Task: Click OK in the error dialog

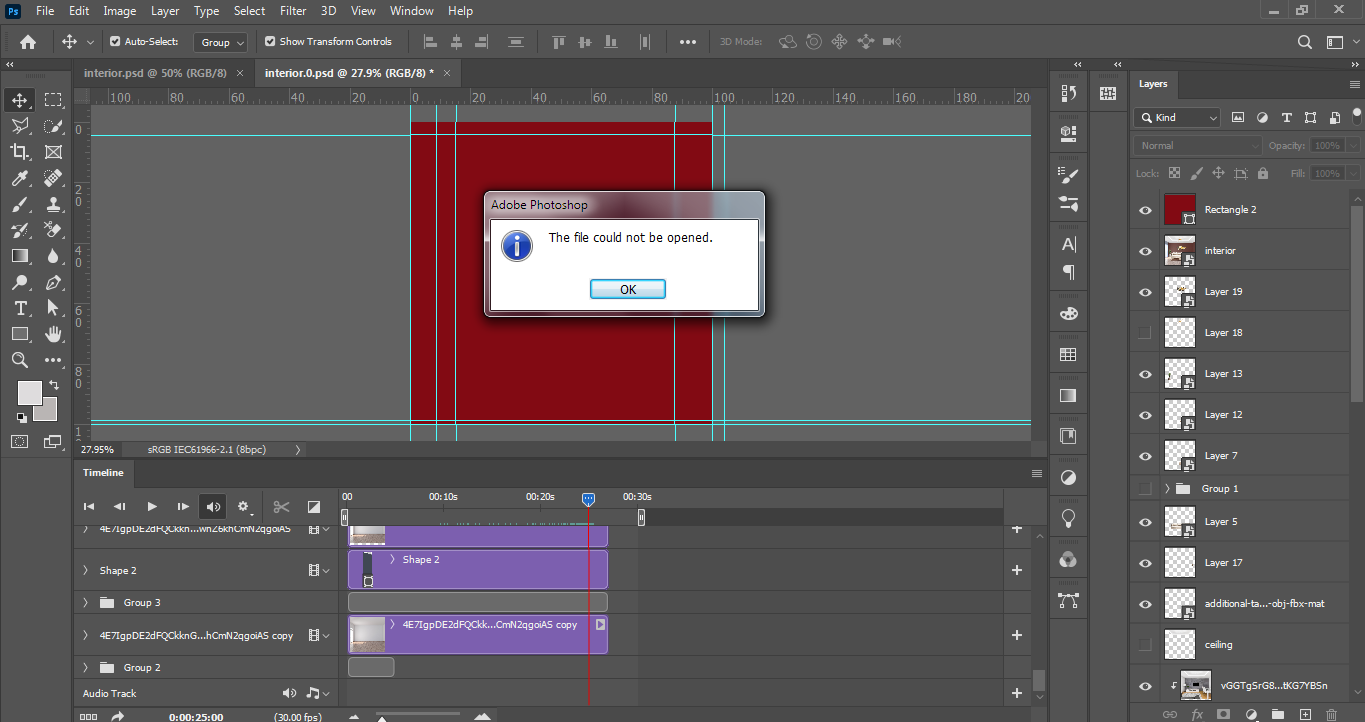Action: pyautogui.click(x=627, y=288)
